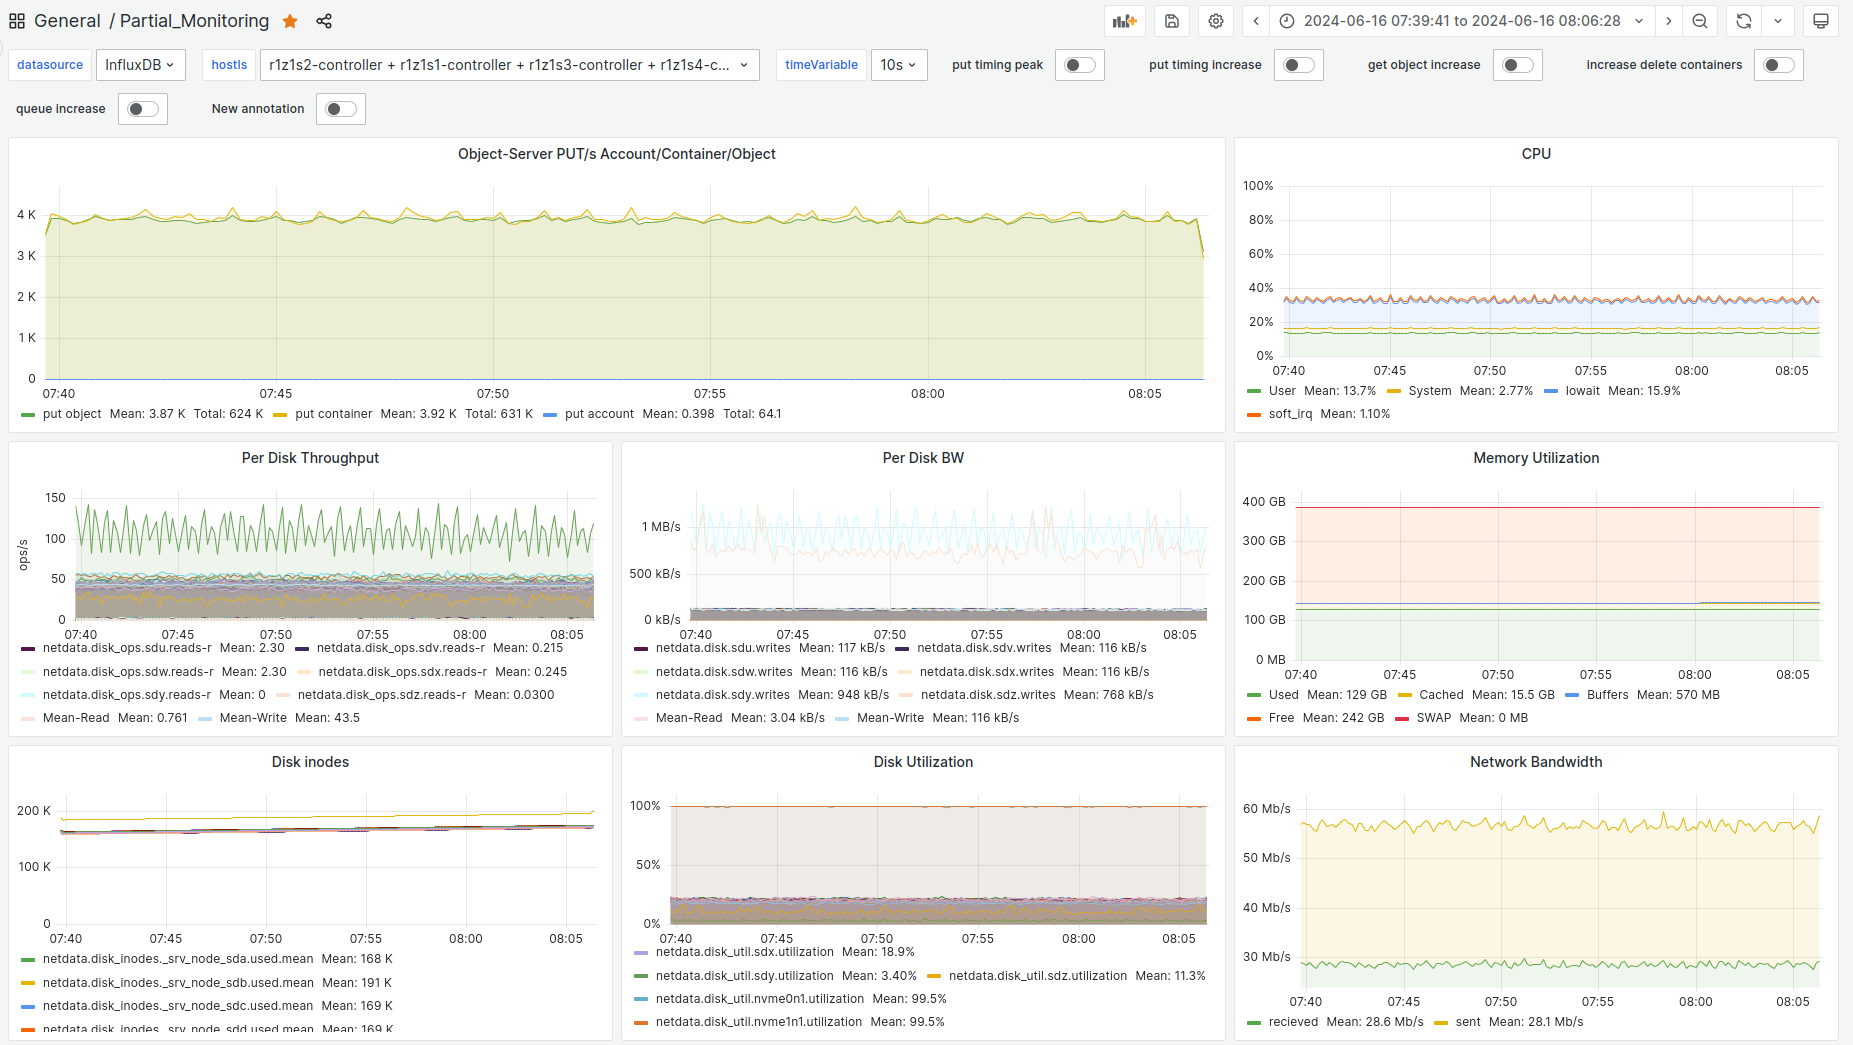Image resolution: width=1853 pixels, height=1045 pixels.
Task: Refresh the dashboard
Action: 1744,21
